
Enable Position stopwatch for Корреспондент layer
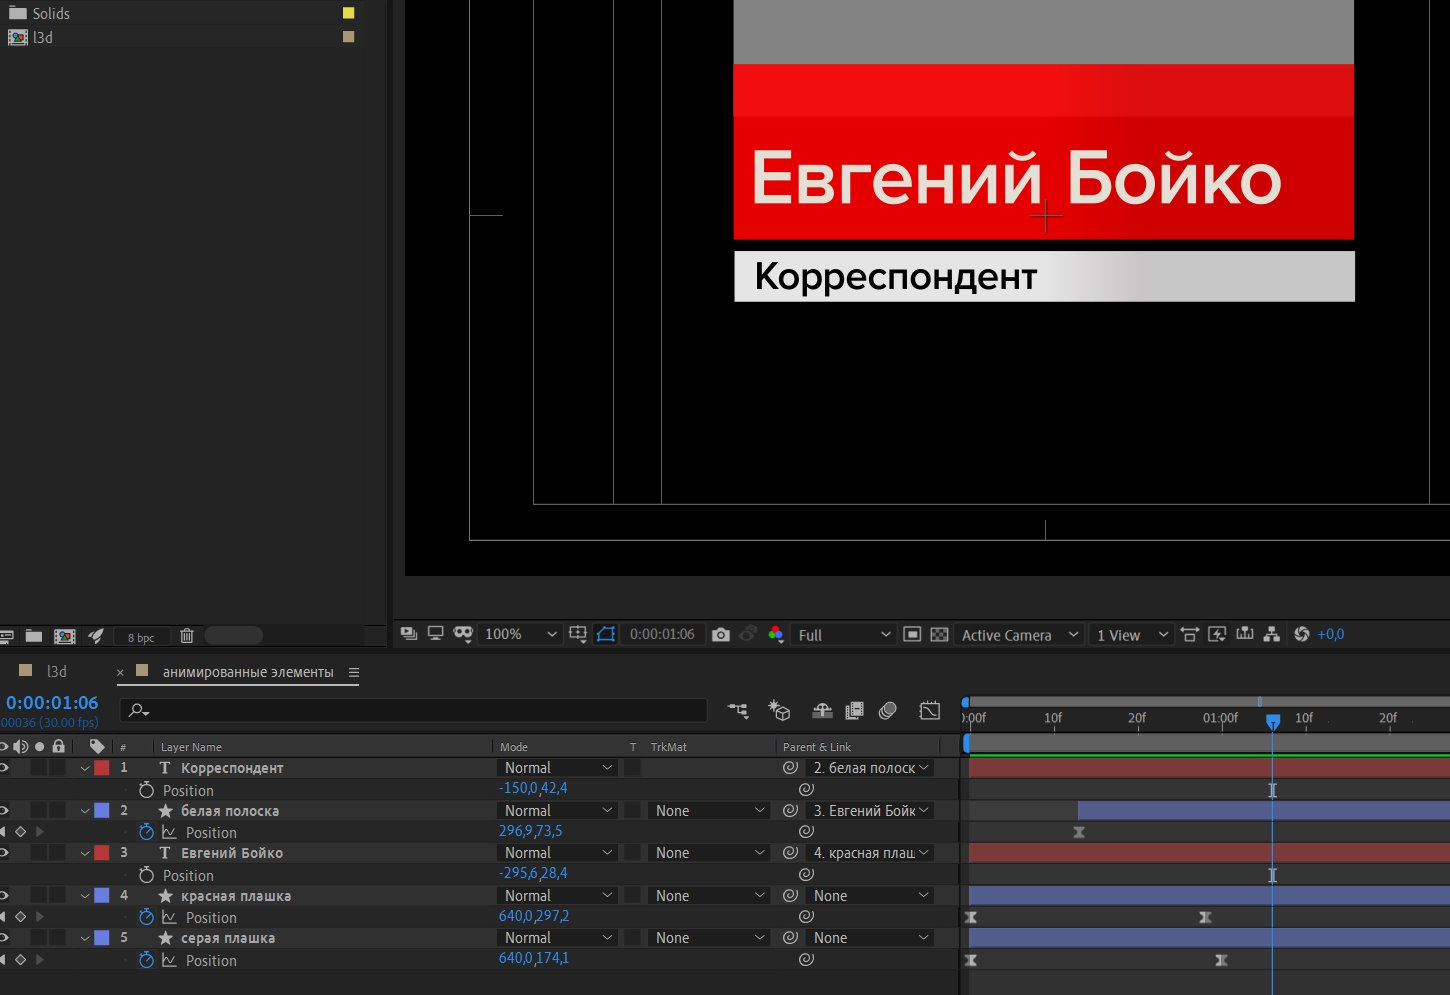146,790
